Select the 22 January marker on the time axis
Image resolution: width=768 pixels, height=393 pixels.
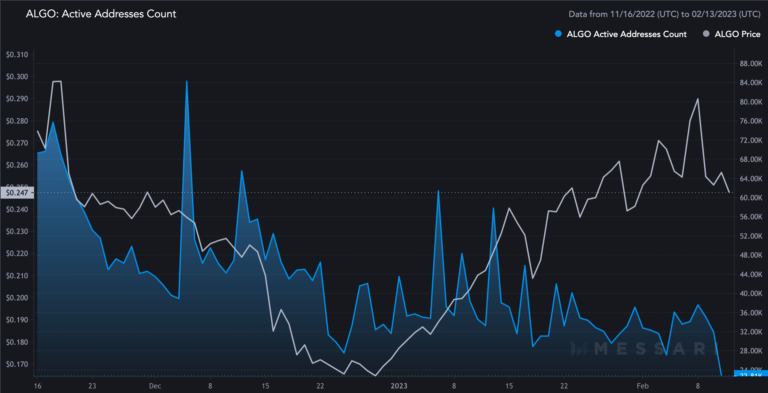(564, 385)
